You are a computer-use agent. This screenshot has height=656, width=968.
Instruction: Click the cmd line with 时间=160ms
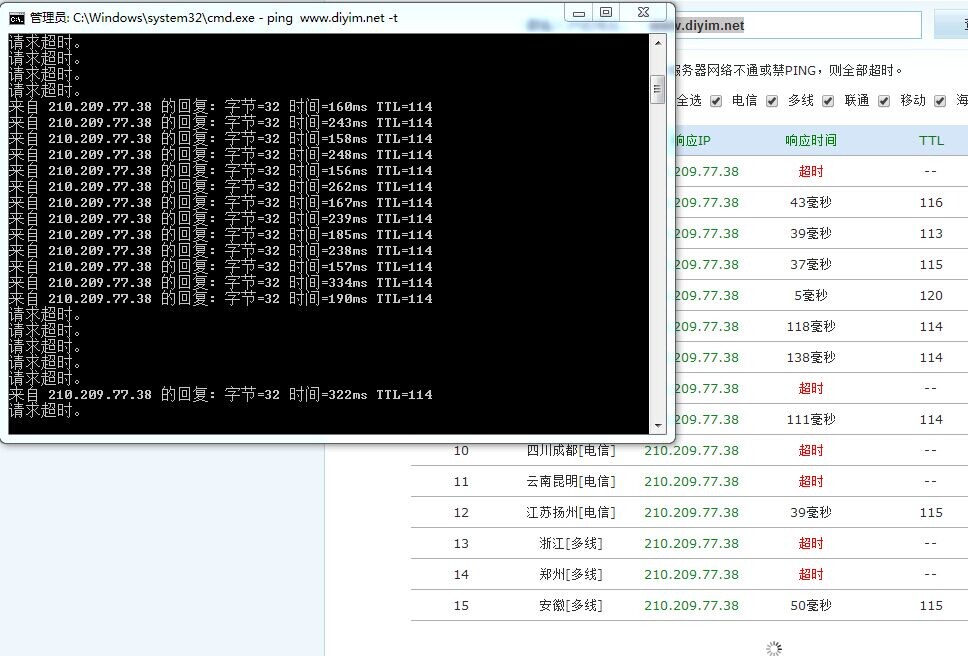coord(220,106)
